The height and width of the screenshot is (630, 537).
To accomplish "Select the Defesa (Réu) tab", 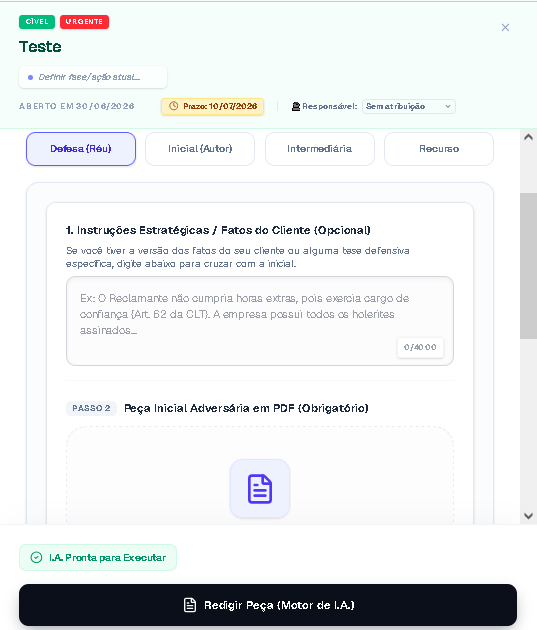I will coord(81,149).
